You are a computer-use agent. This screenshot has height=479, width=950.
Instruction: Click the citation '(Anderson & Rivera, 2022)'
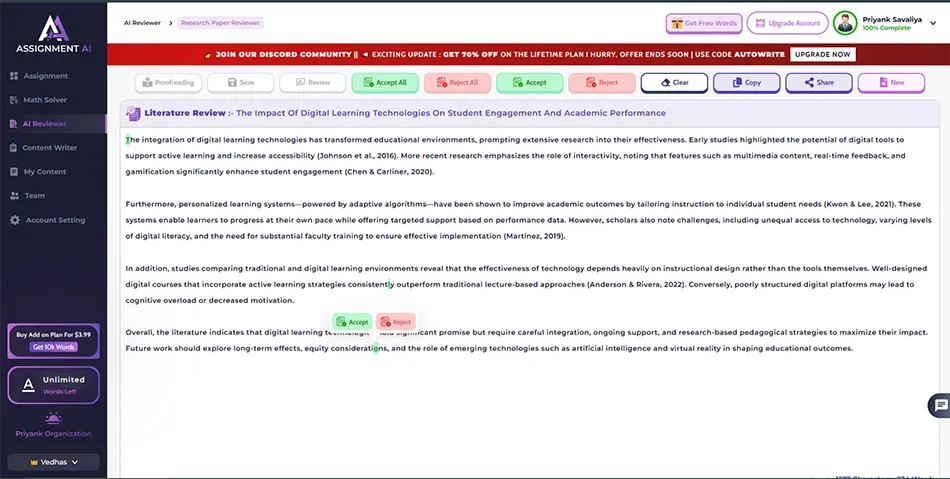636,285
